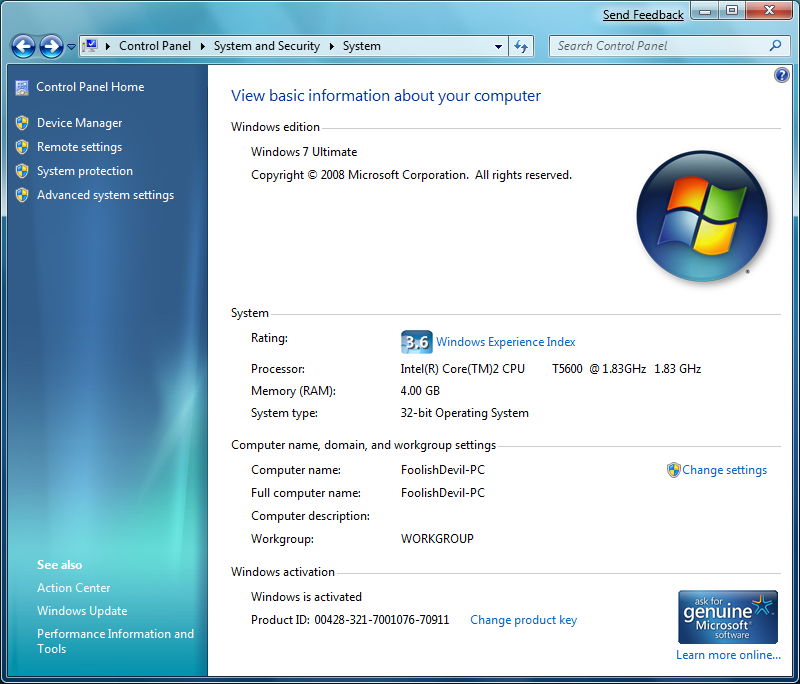Open Windows Update under See also
The height and width of the screenshot is (684, 800).
point(82,611)
